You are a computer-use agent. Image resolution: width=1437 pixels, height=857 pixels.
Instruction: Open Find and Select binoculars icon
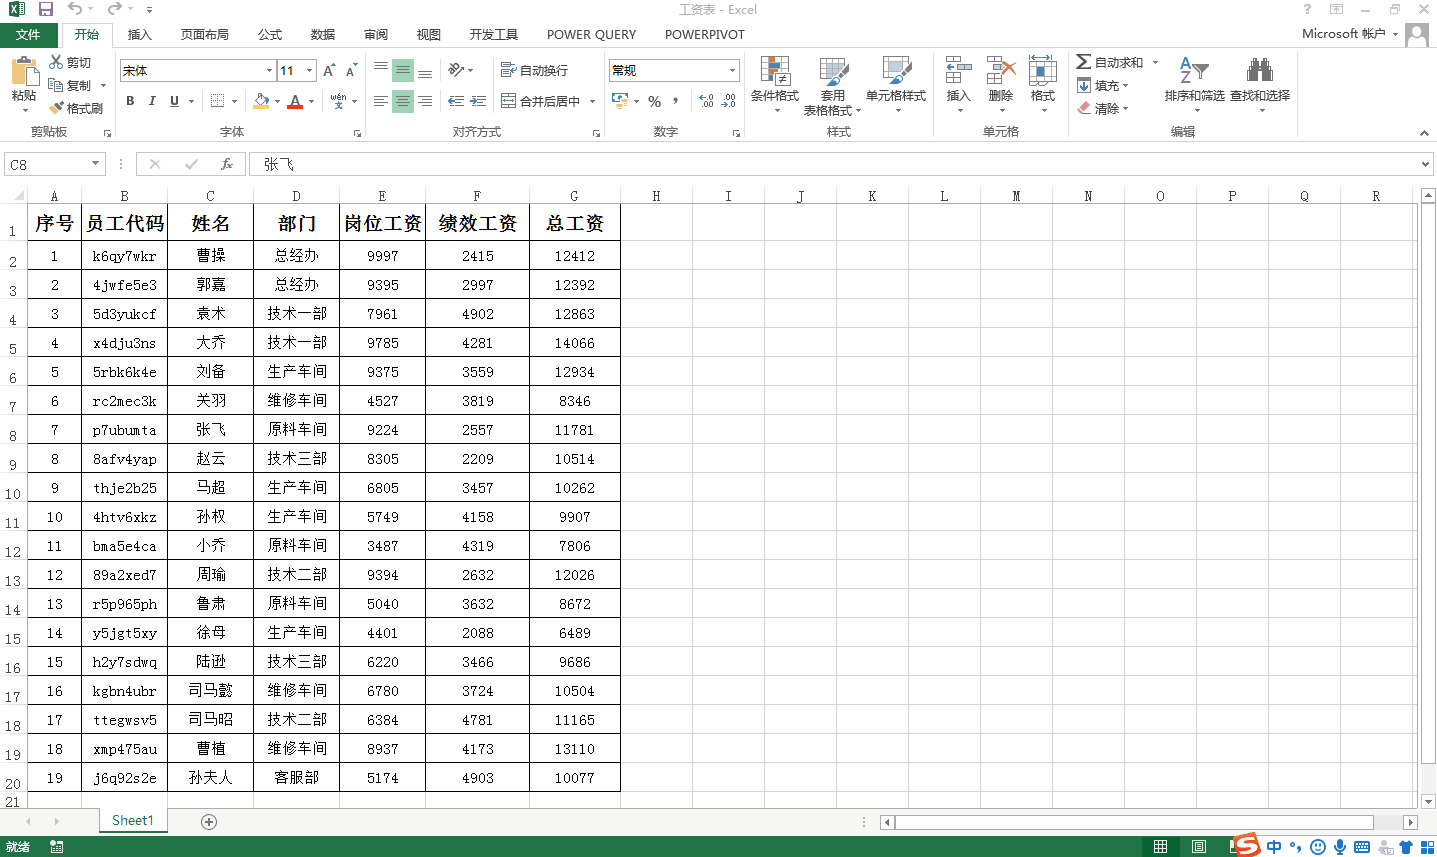(x=1259, y=71)
